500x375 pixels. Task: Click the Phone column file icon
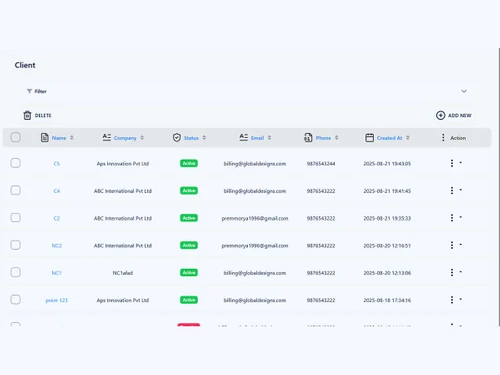(x=308, y=137)
